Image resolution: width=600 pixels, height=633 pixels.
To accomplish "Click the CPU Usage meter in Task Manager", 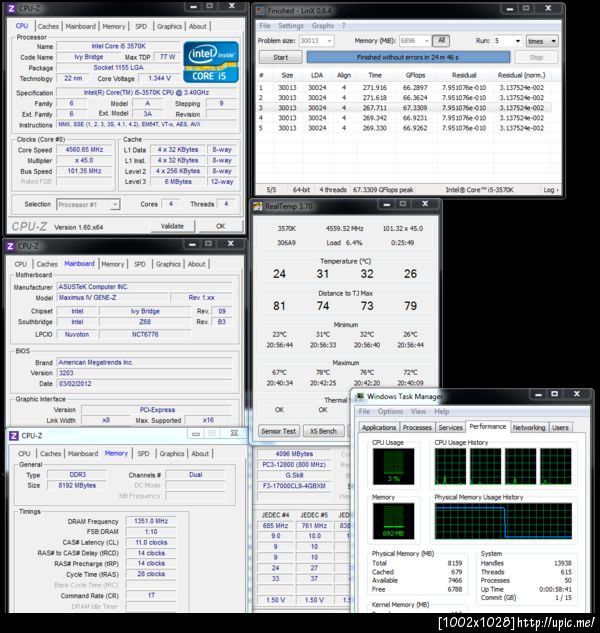I will pyautogui.click(x=393, y=466).
